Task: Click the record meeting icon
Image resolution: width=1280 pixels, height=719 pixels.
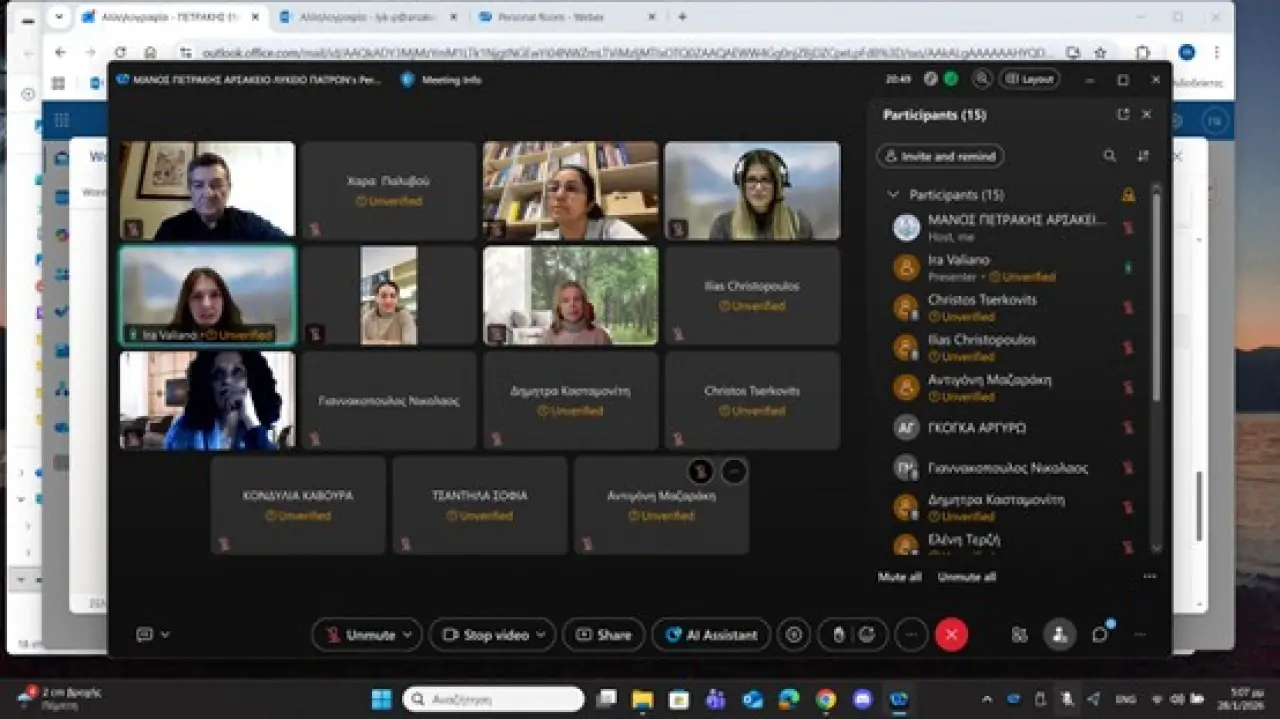Action: pos(794,635)
